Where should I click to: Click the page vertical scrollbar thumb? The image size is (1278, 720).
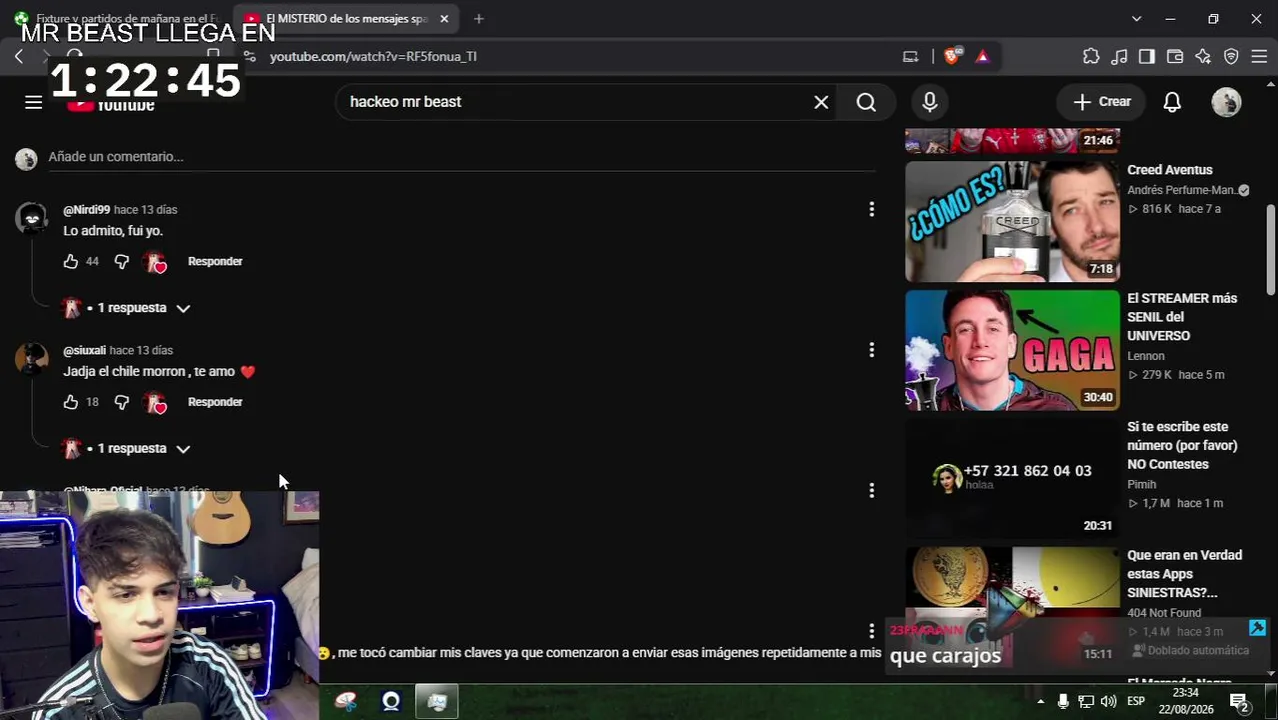click(1271, 250)
